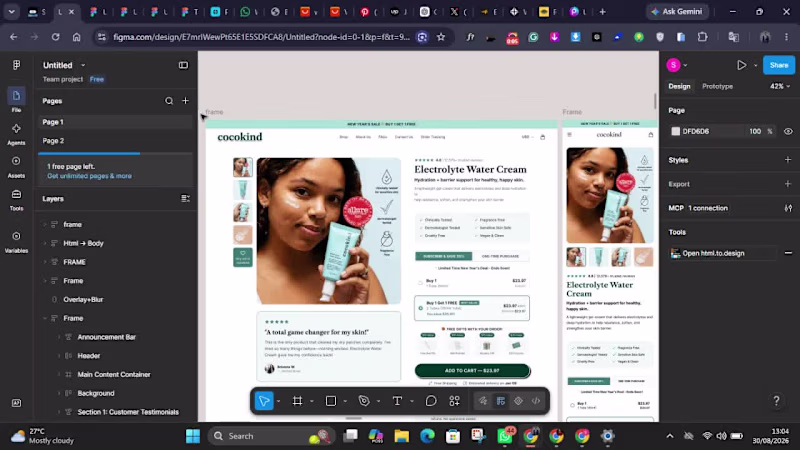The image size is (800, 450).
Task: Expand the Html → Body layer
Action: (45, 243)
